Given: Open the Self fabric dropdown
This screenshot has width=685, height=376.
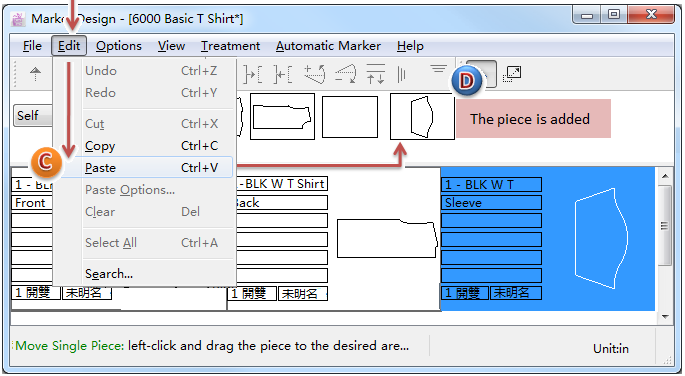Looking at the screenshot, I should pyautogui.click(x=32, y=116).
